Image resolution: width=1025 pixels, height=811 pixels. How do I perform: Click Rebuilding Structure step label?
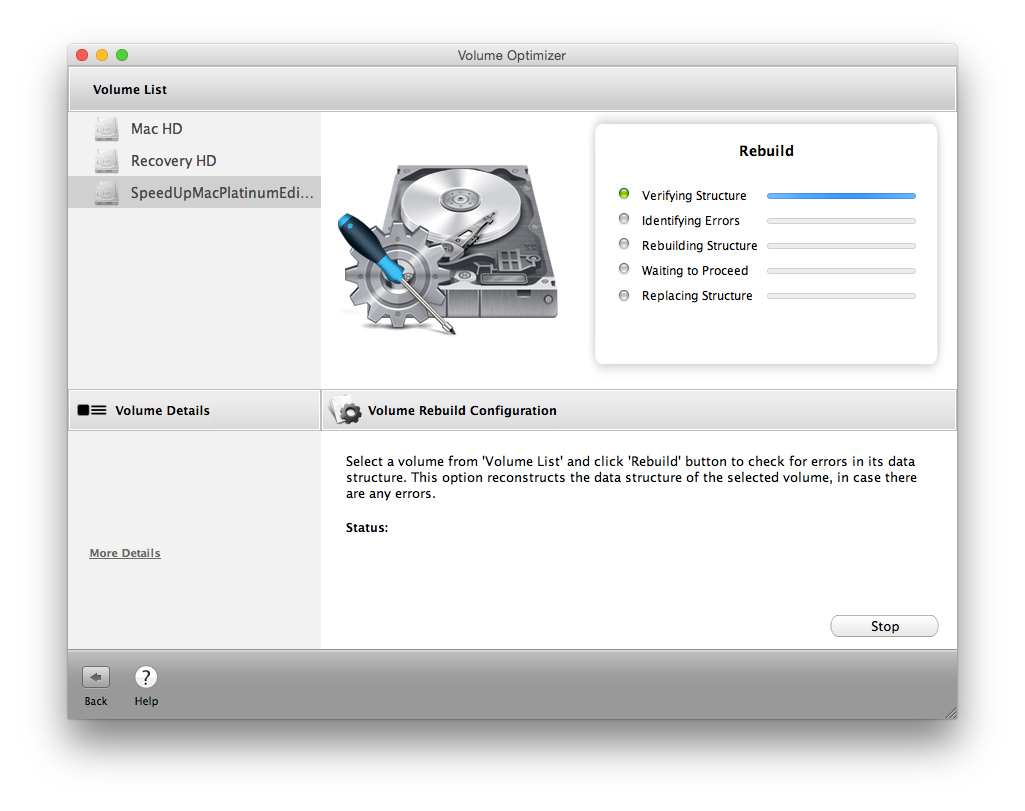[699, 246]
